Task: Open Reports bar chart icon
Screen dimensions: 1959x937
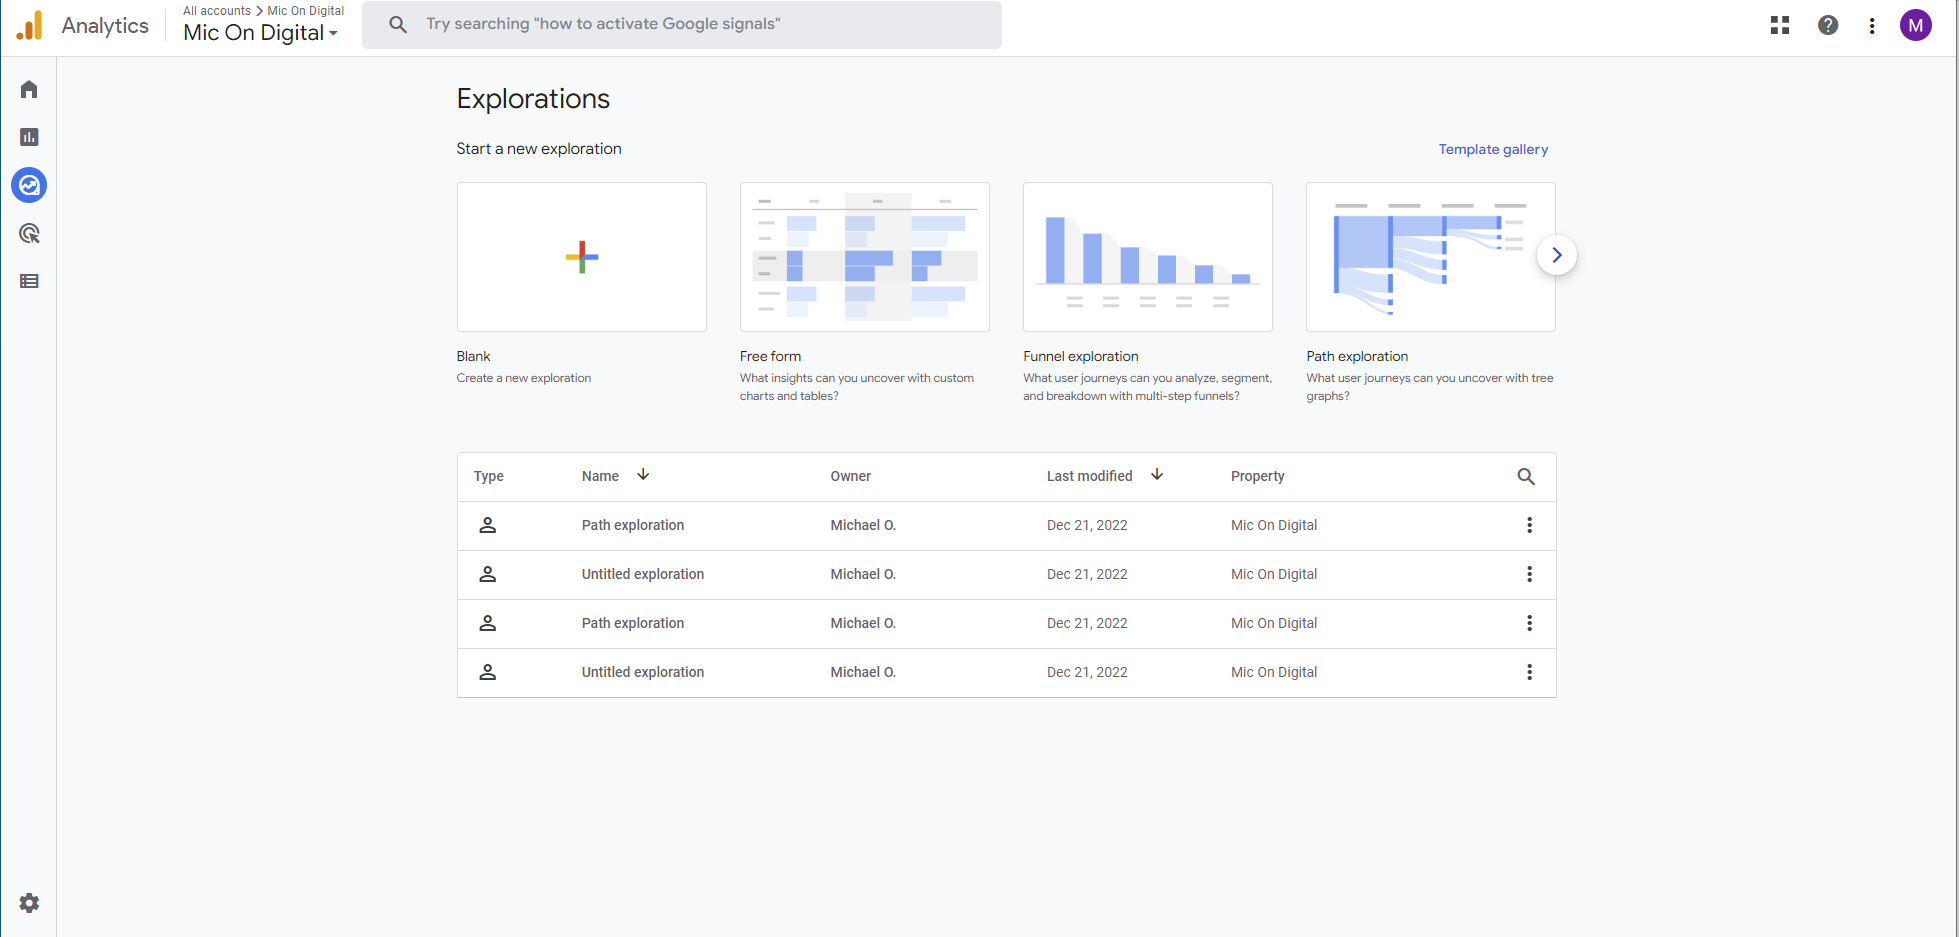Action: (x=29, y=137)
